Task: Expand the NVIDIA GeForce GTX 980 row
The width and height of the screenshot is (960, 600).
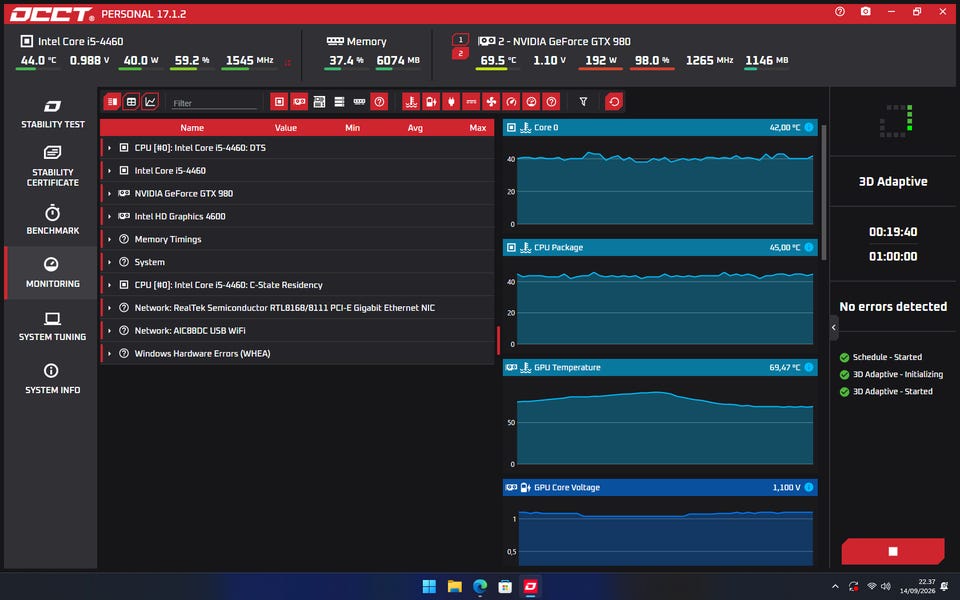Action: tap(110, 193)
